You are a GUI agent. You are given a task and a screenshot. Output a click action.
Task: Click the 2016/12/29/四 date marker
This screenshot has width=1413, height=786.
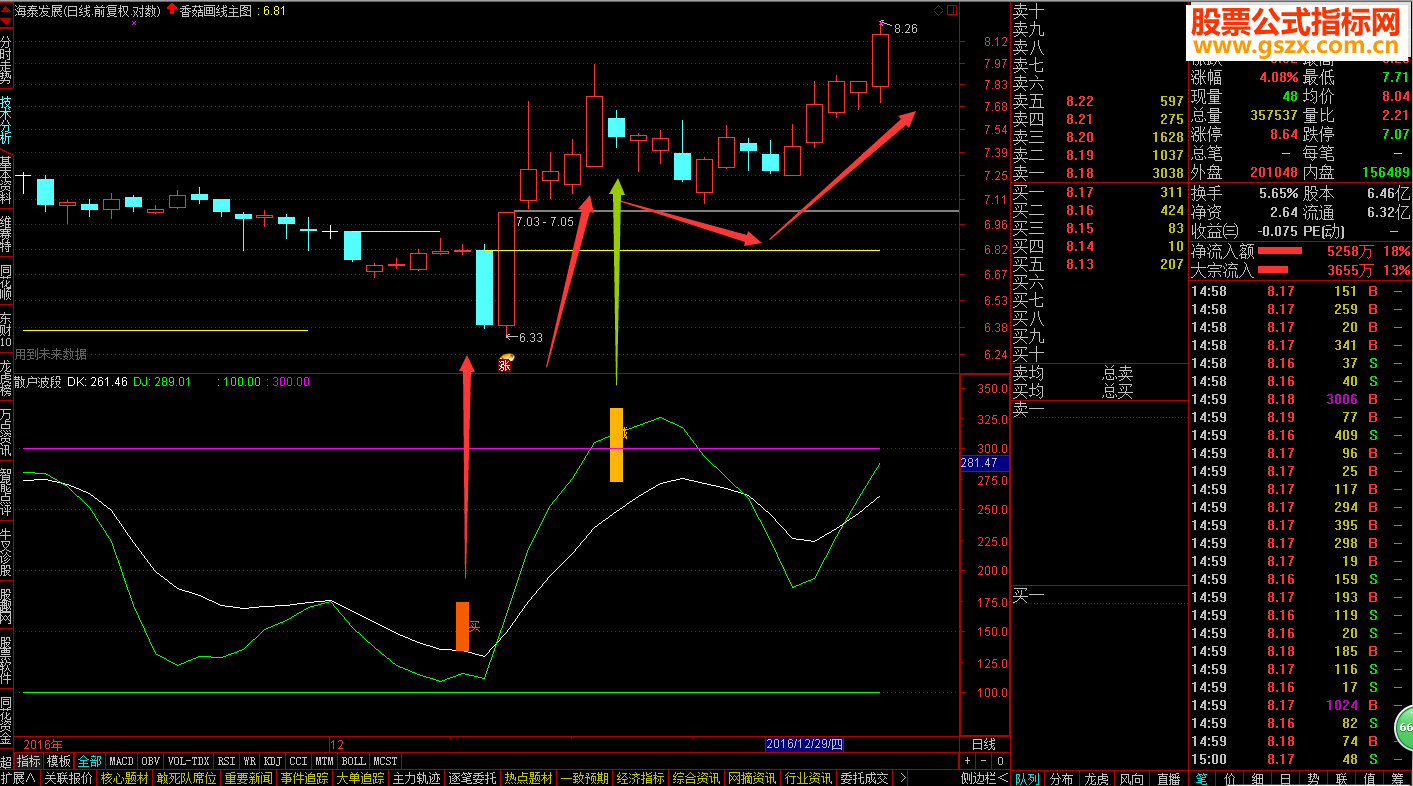pos(805,744)
